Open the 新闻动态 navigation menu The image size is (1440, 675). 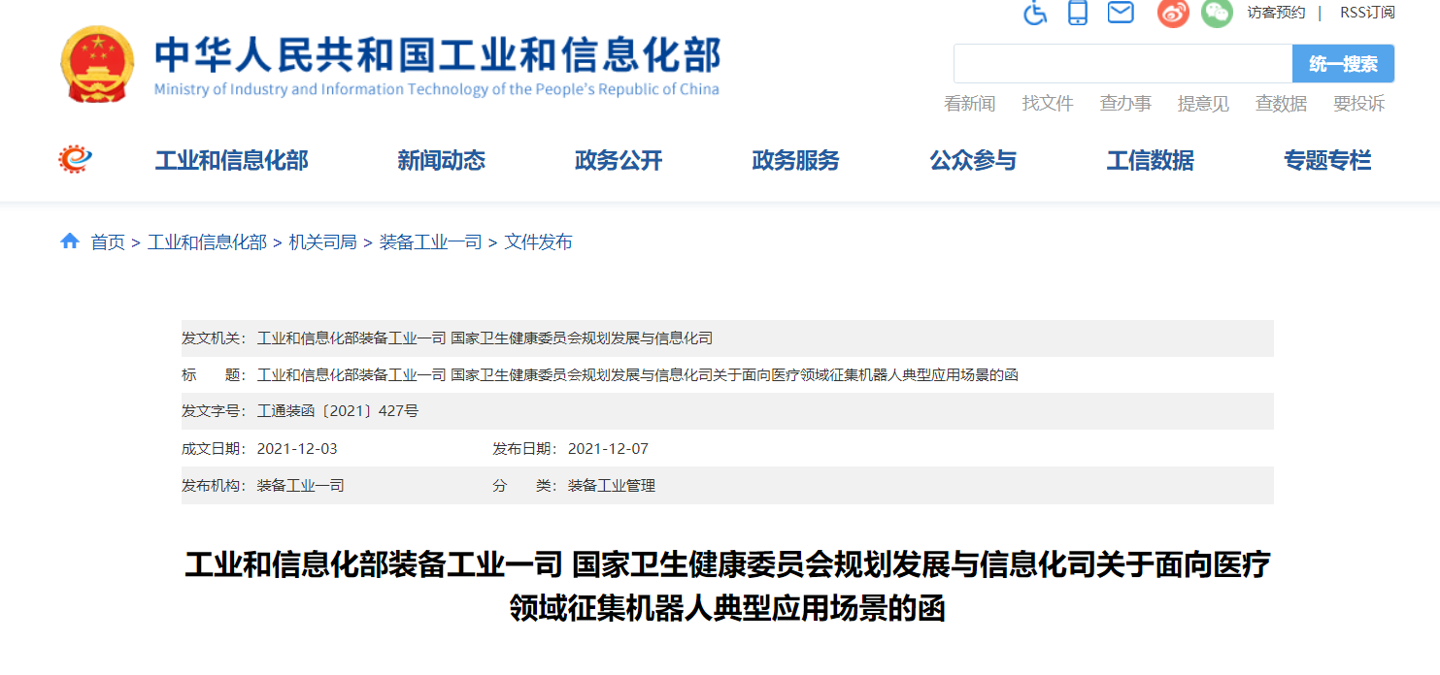441,160
